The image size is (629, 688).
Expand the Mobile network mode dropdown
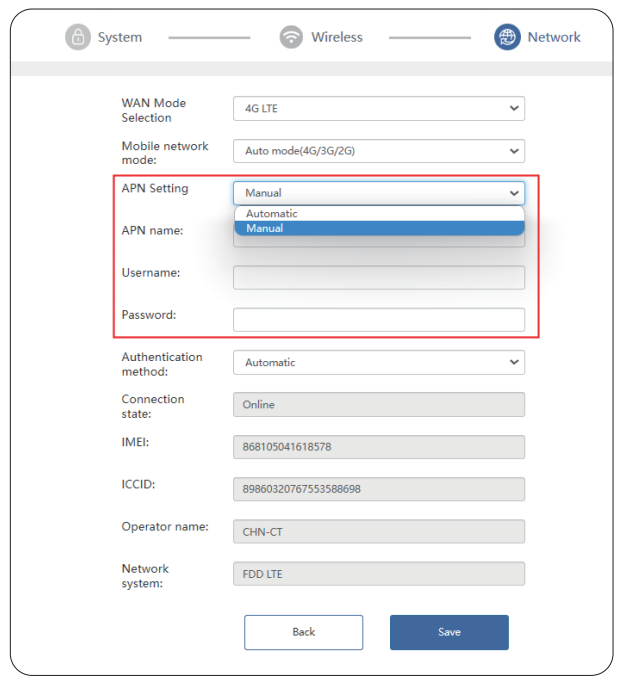click(x=378, y=151)
